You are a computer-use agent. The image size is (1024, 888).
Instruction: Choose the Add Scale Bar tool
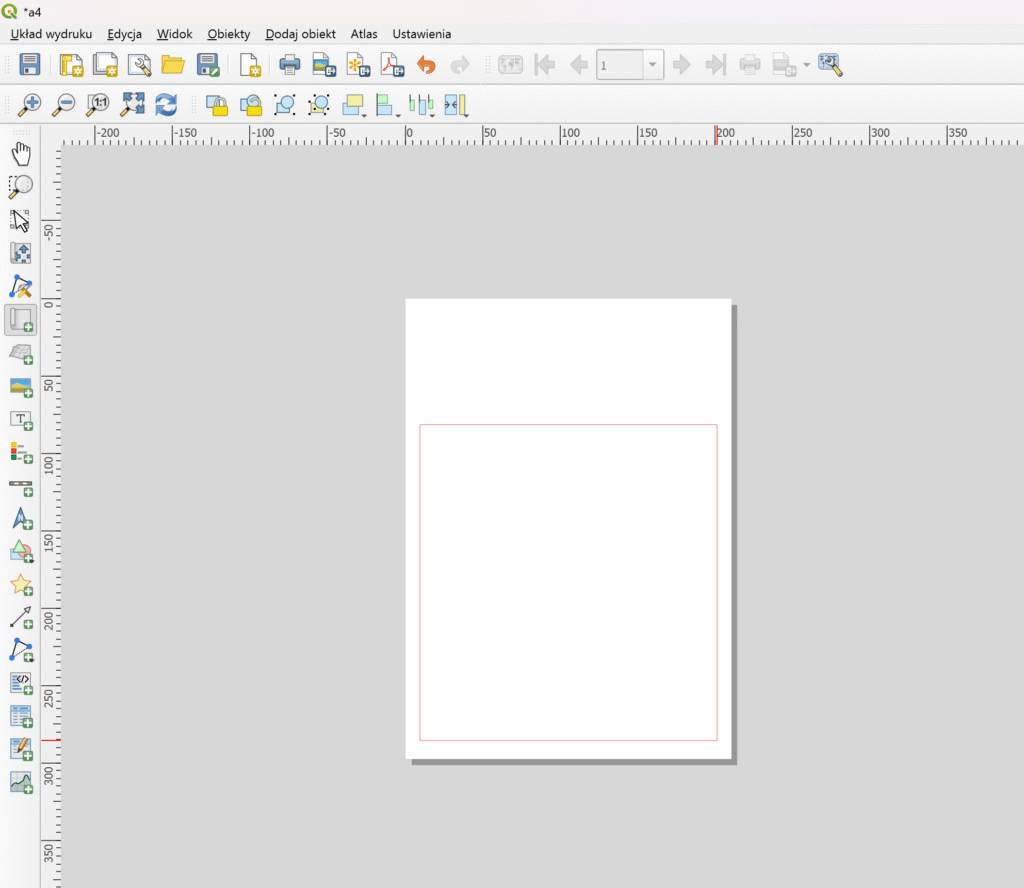point(21,487)
